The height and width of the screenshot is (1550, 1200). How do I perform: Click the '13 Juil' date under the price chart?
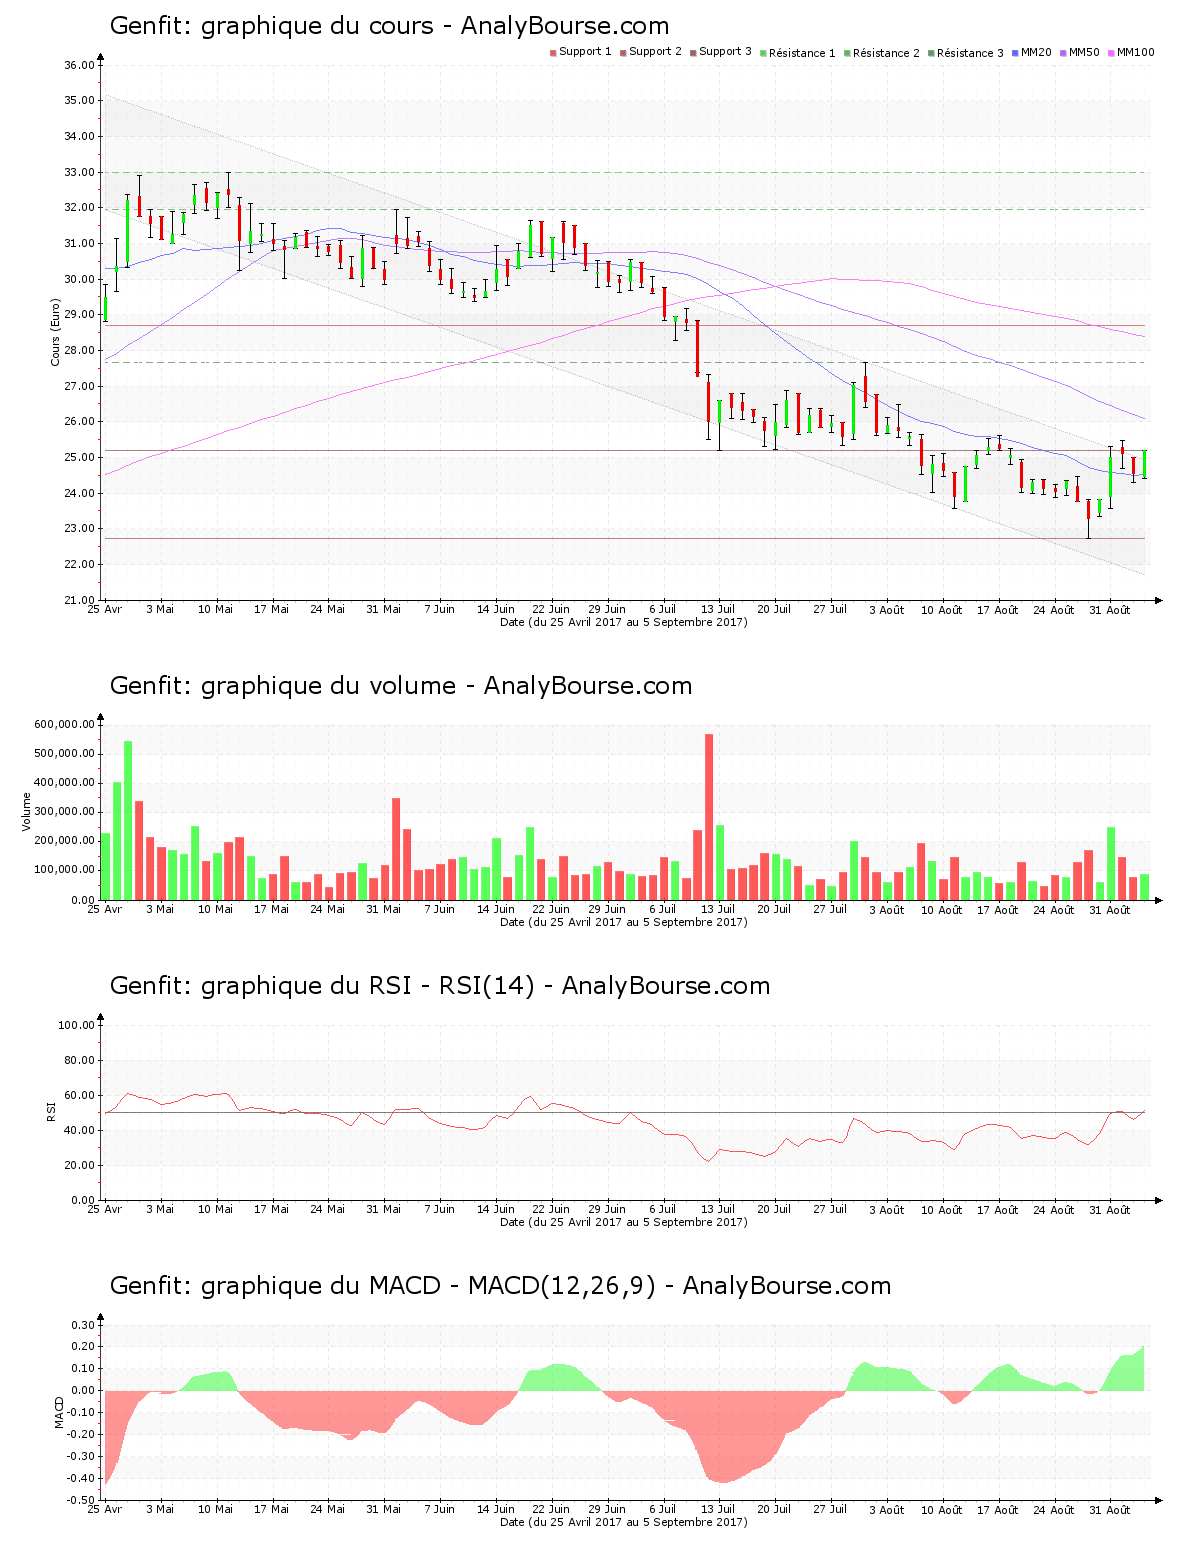(x=718, y=610)
